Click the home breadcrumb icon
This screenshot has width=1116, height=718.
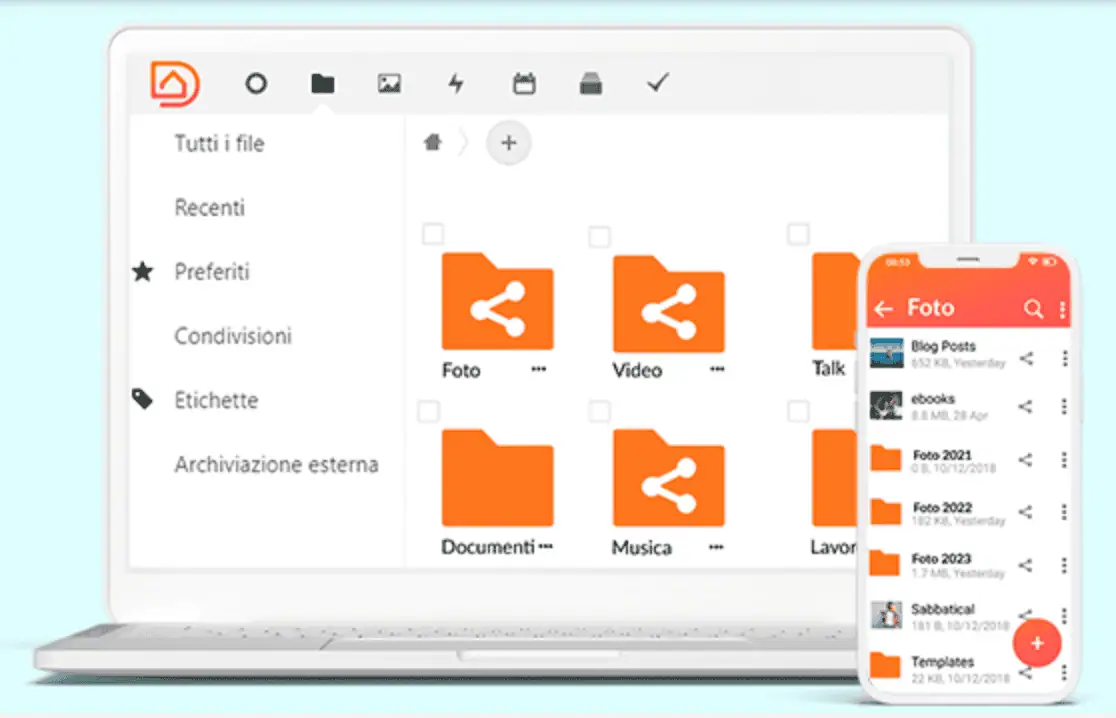[x=433, y=143]
